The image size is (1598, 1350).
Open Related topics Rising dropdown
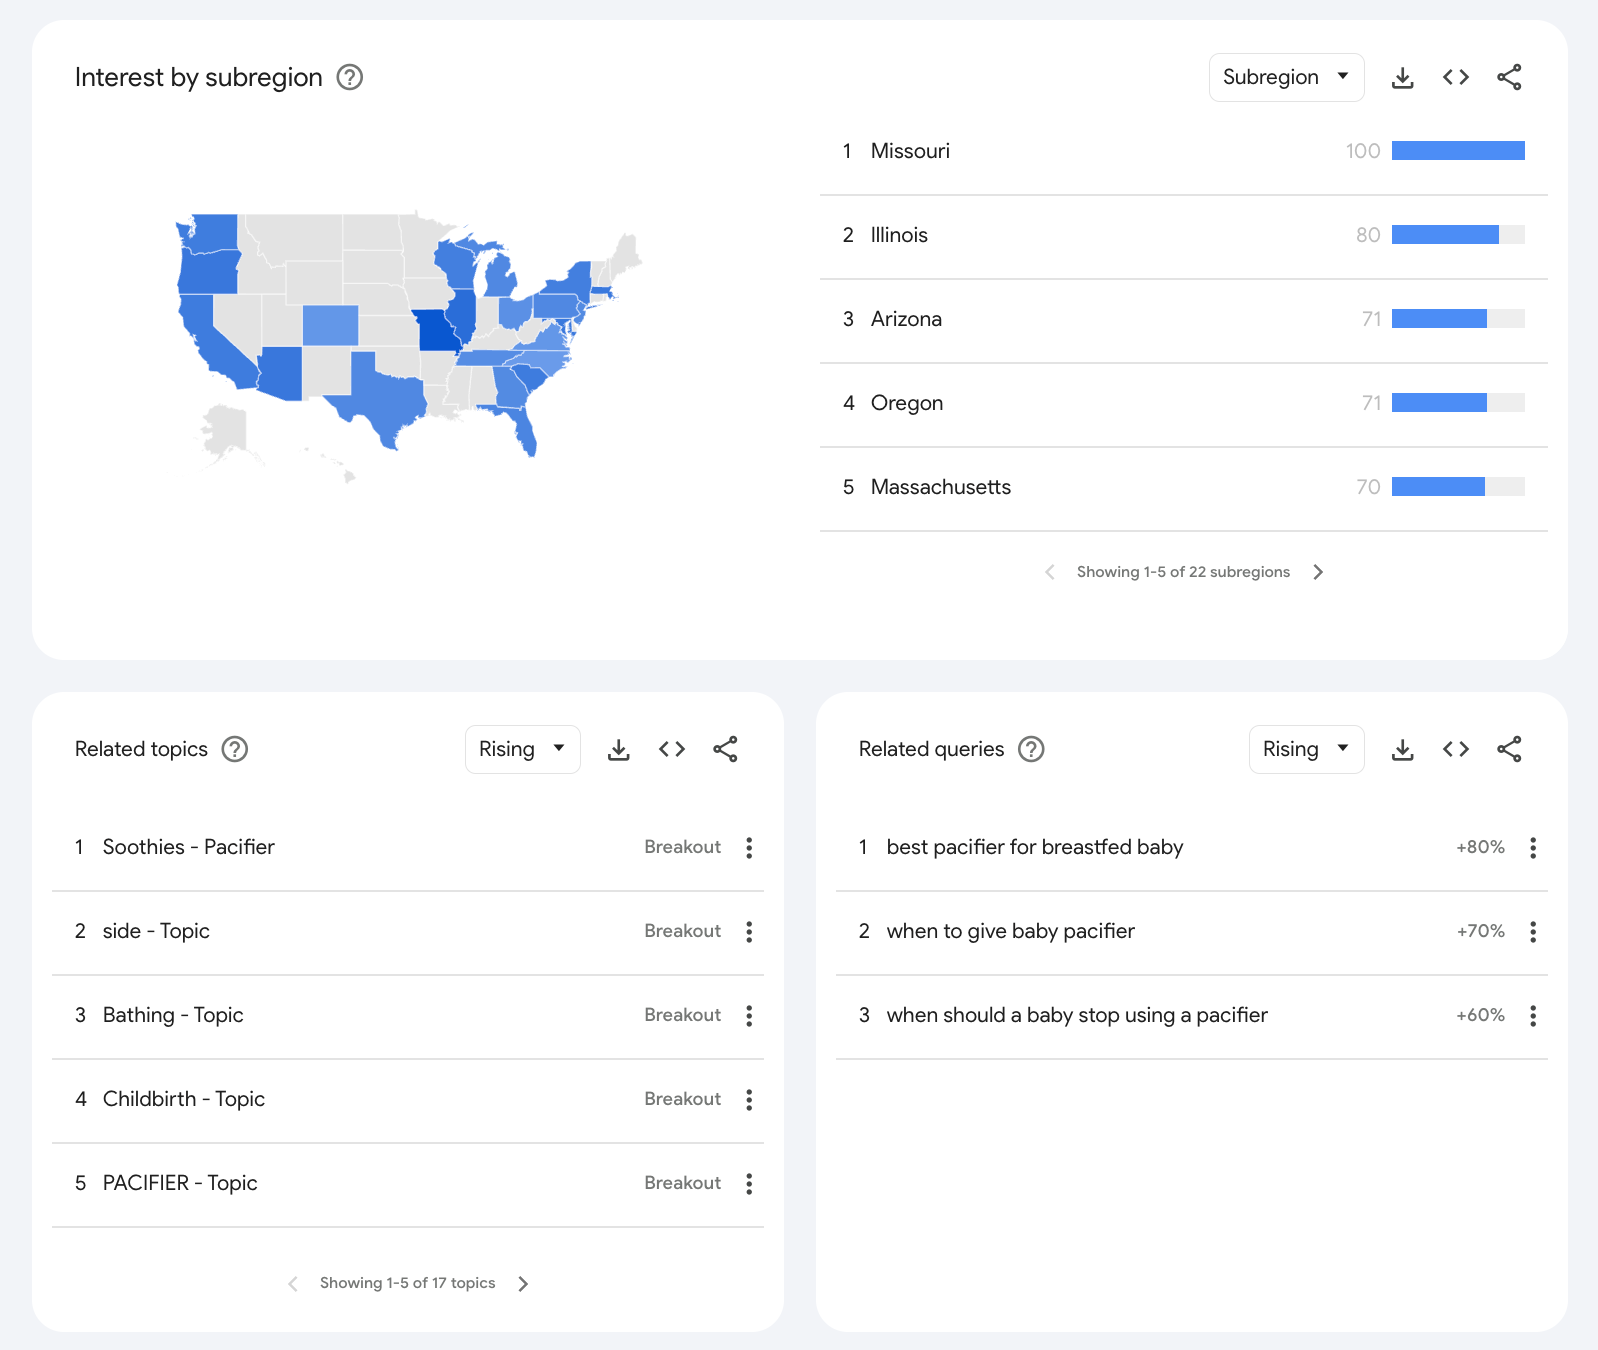click(522, 749)
